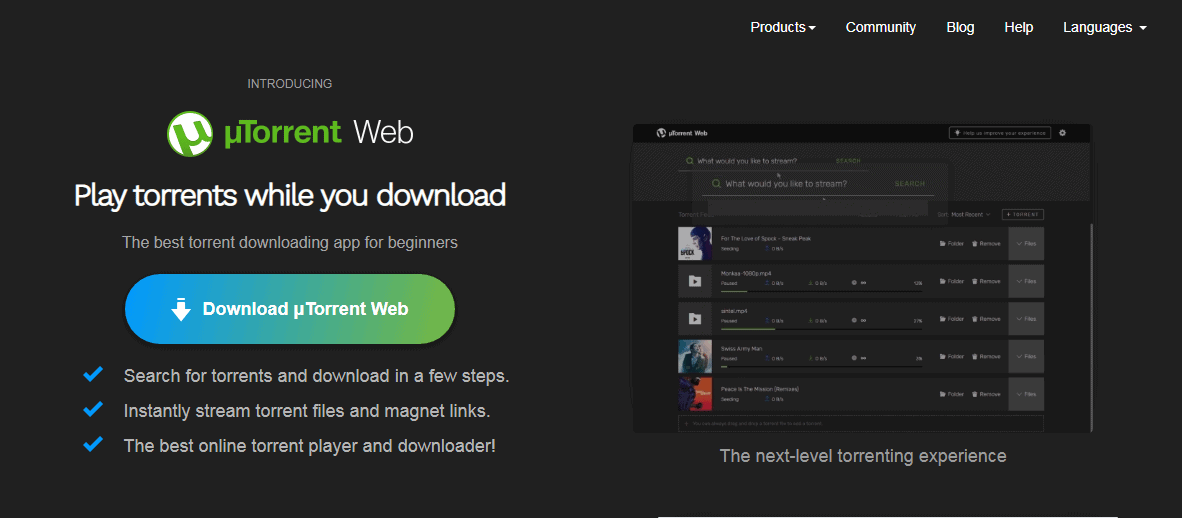Expand Files for sintel.mp4

[x=1026, y=319]
